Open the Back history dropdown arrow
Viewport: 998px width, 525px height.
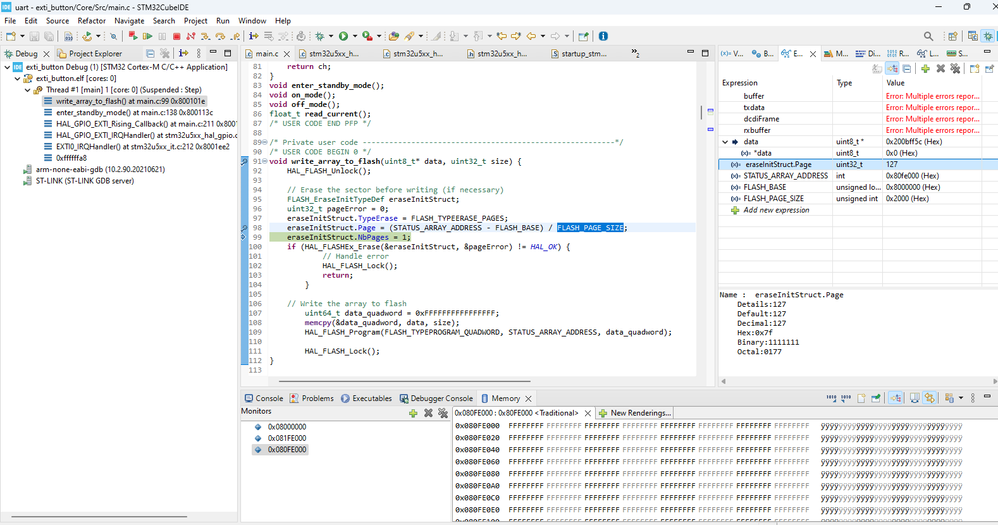pyautogui.click(x=543, y=36)
